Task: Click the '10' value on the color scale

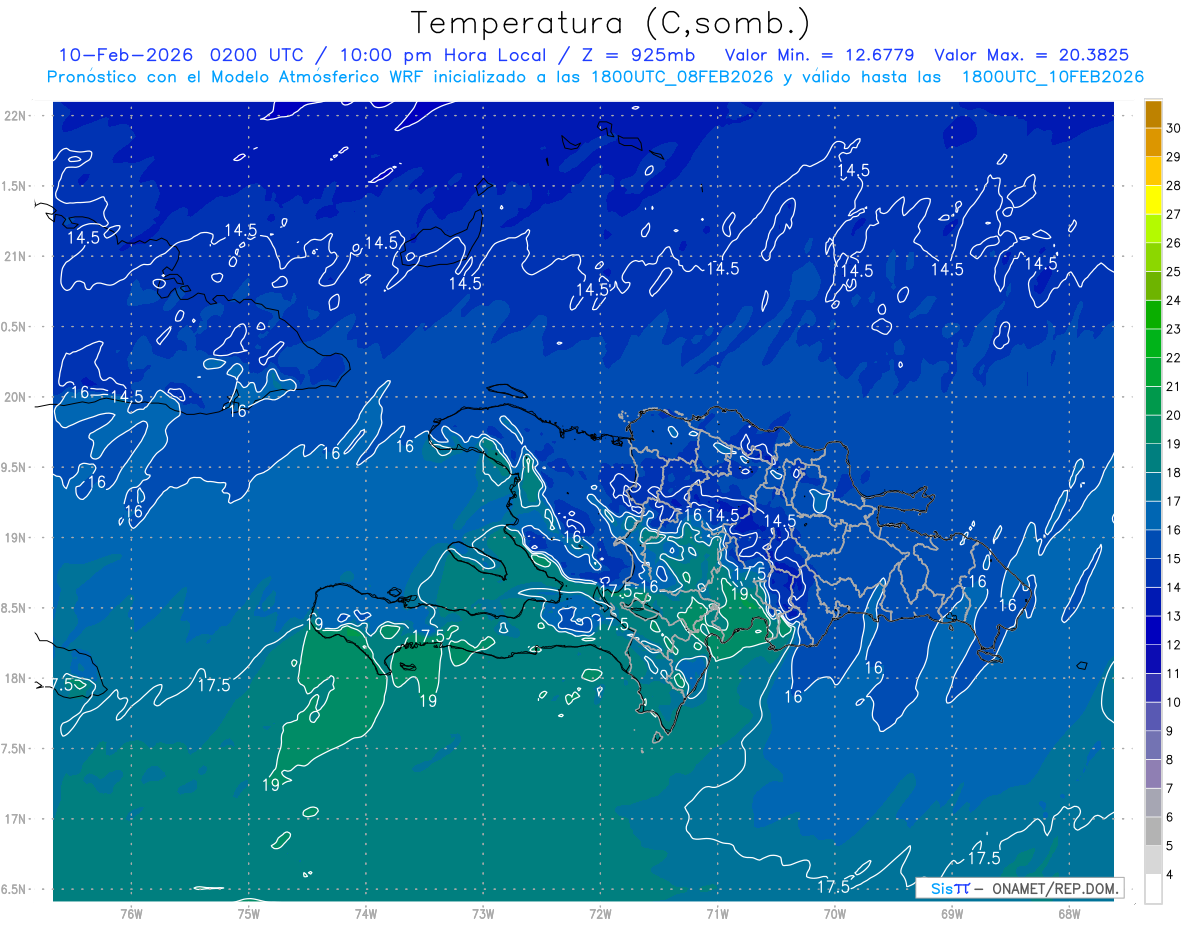Action: tap(1173, 703)
